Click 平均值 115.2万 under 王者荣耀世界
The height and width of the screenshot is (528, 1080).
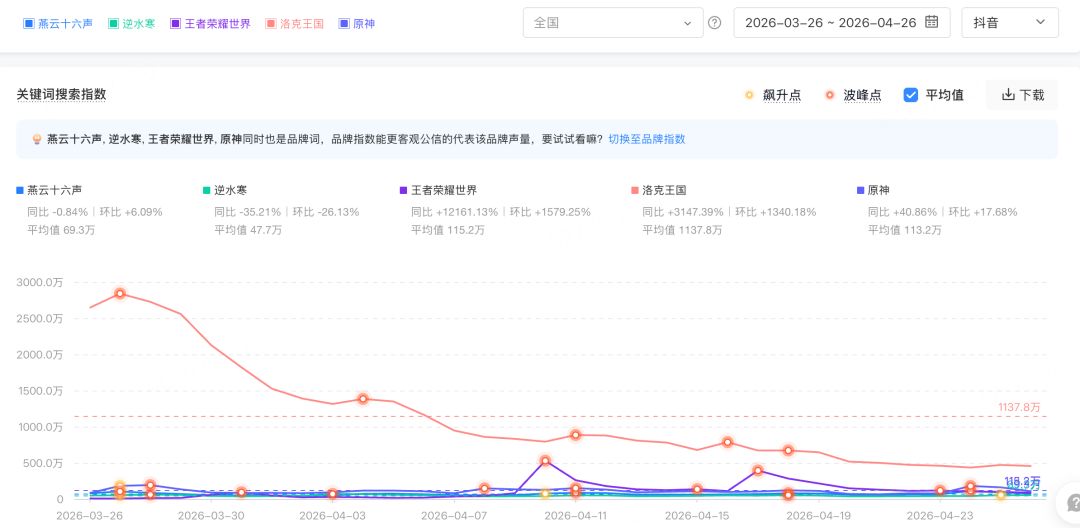pyautogui.click(x=448, y=231)
